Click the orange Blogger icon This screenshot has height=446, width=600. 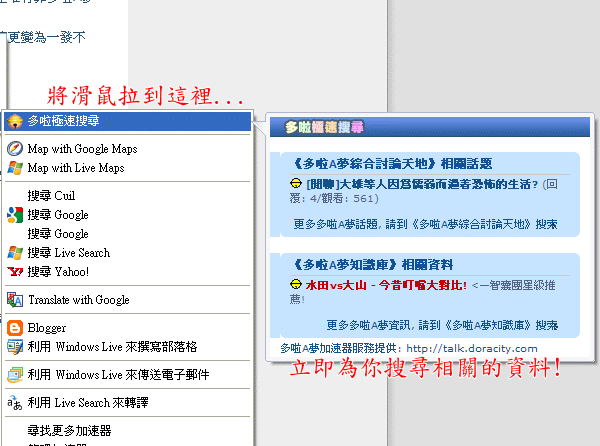click(15, 328)
